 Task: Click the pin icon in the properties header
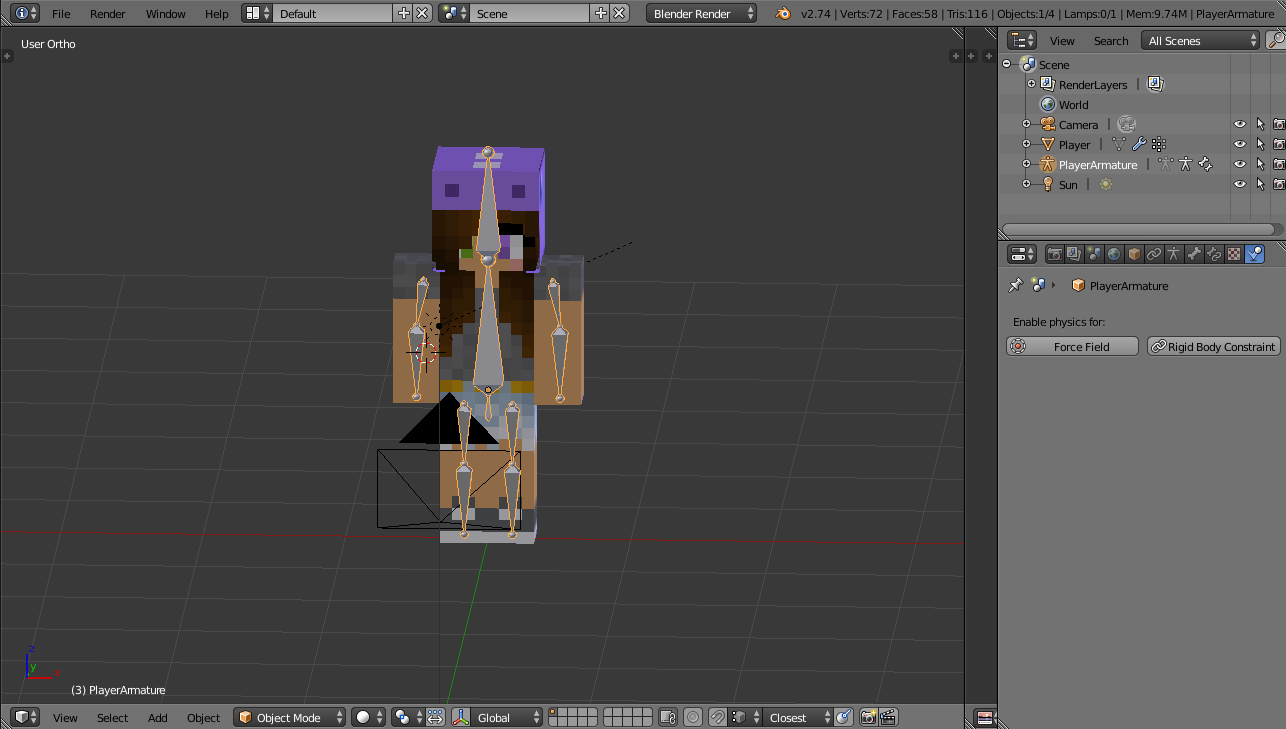point(1015,285)
